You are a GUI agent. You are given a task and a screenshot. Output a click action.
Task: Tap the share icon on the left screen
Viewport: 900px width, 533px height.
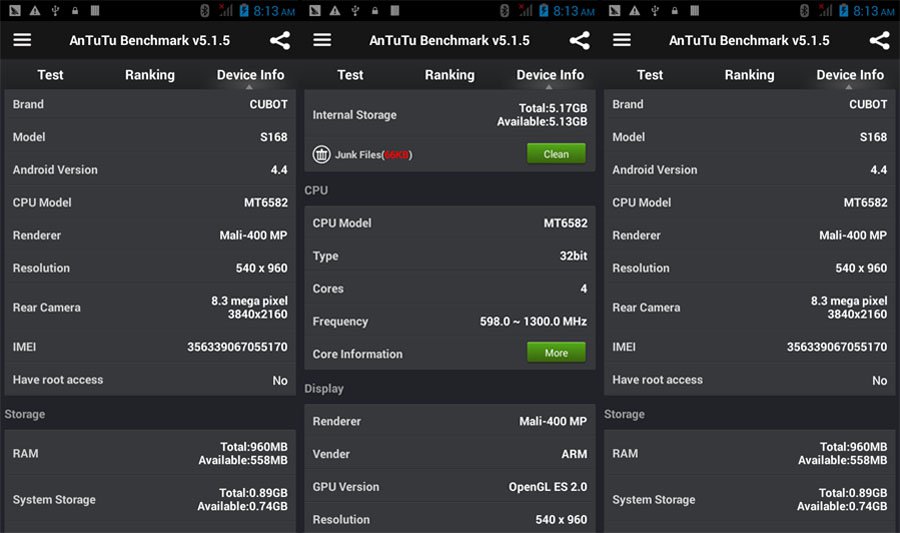(280, 40)
